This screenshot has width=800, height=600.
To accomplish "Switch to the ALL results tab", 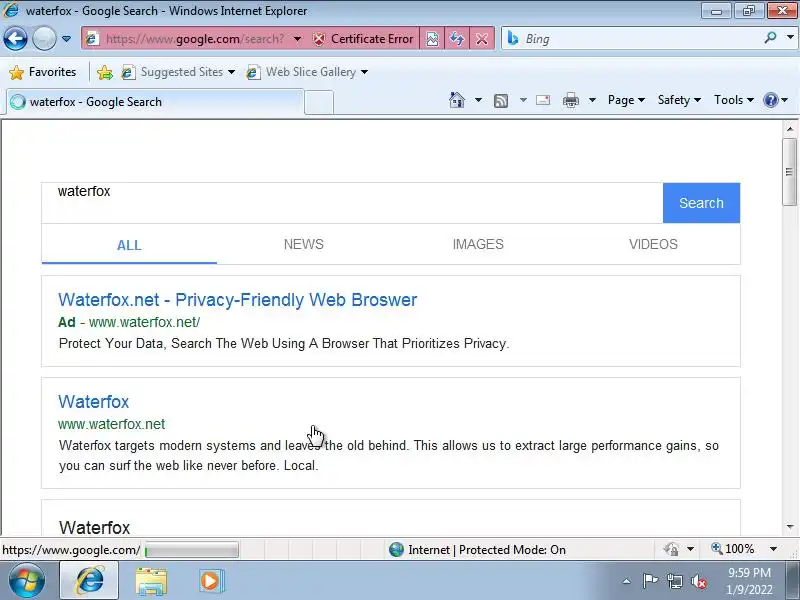I will pos(129,245).
